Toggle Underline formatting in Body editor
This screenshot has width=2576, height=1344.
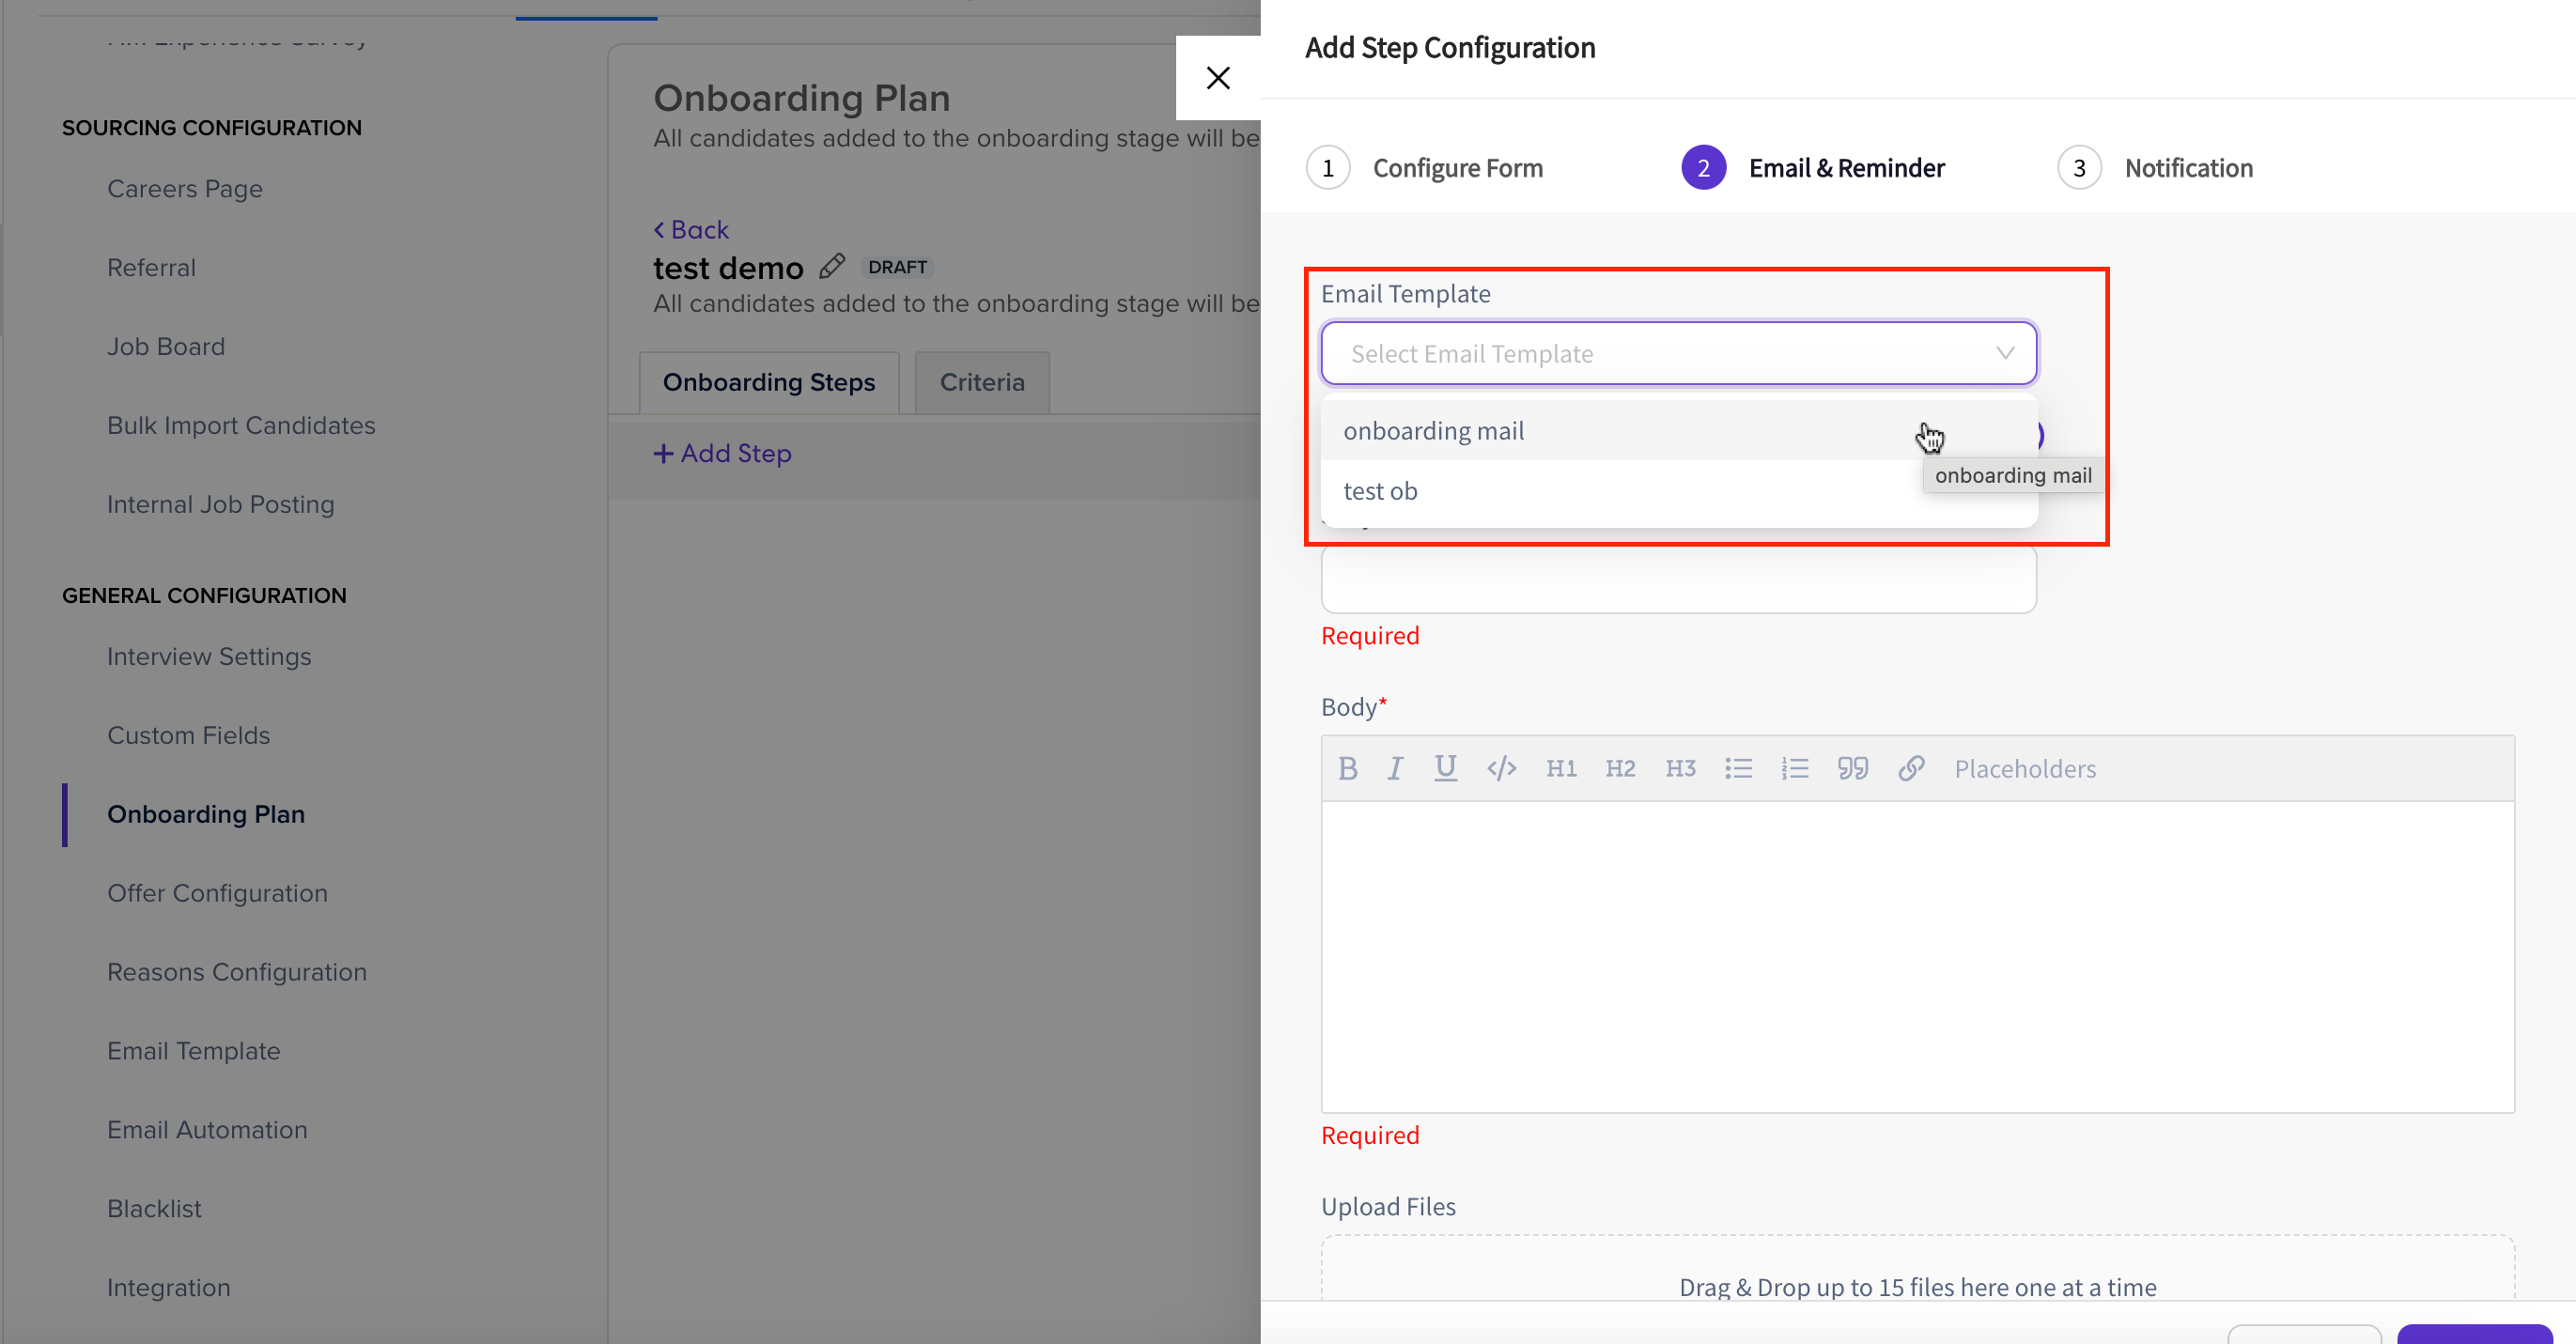tap(1445, 768)
